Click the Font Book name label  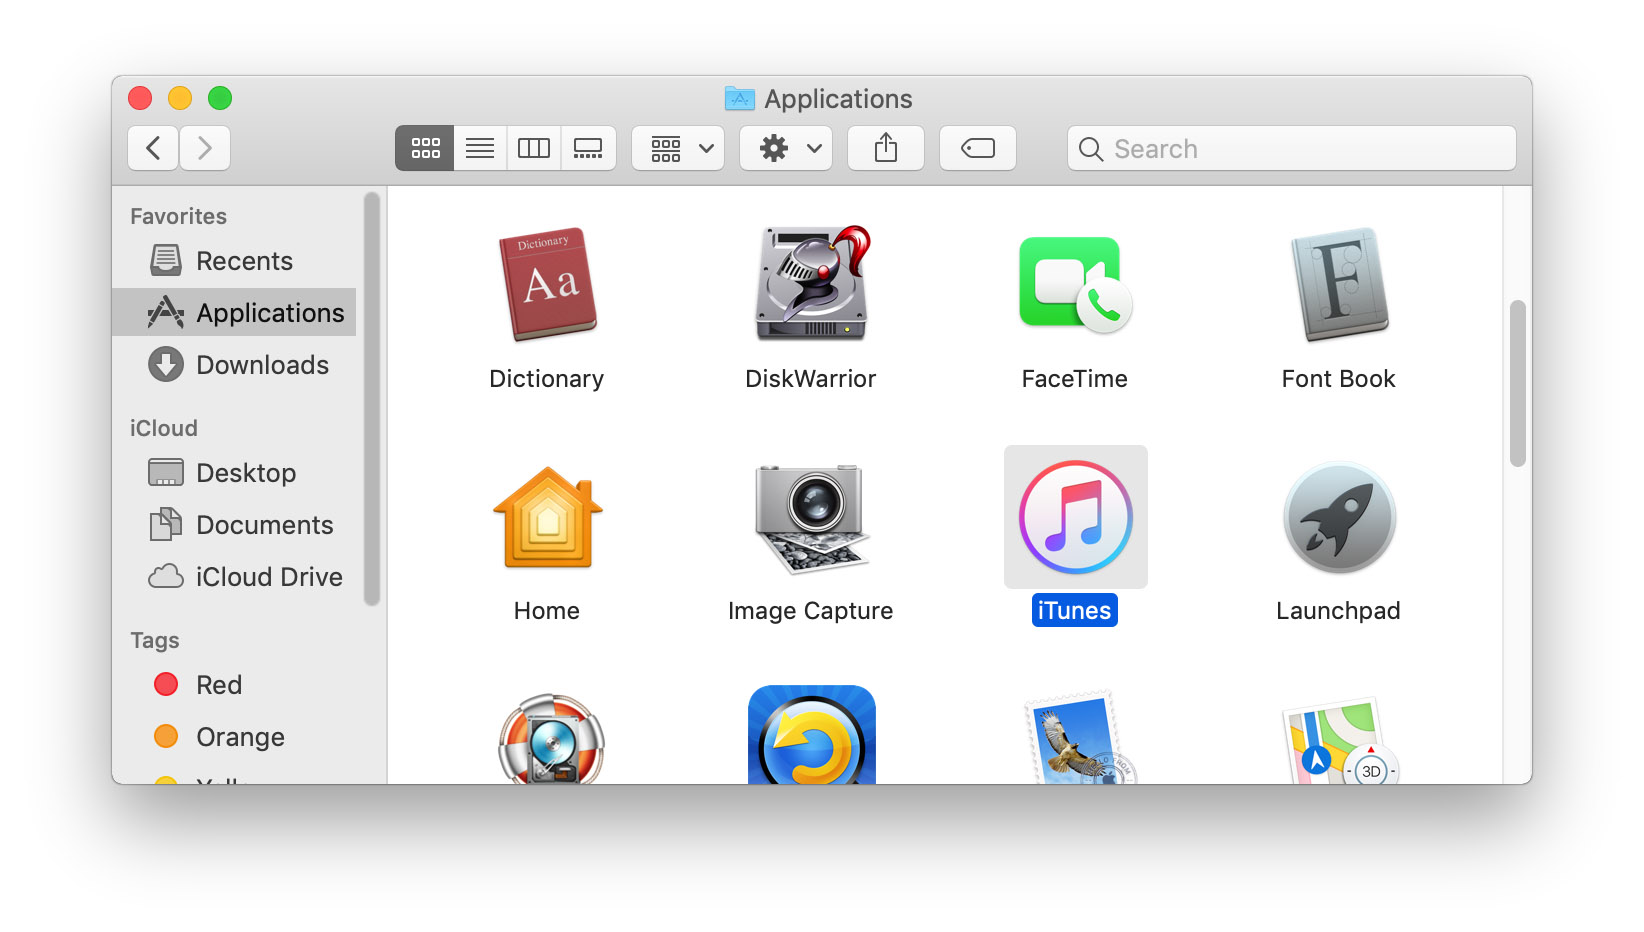pyautogui.click(x=1339, y=379)
